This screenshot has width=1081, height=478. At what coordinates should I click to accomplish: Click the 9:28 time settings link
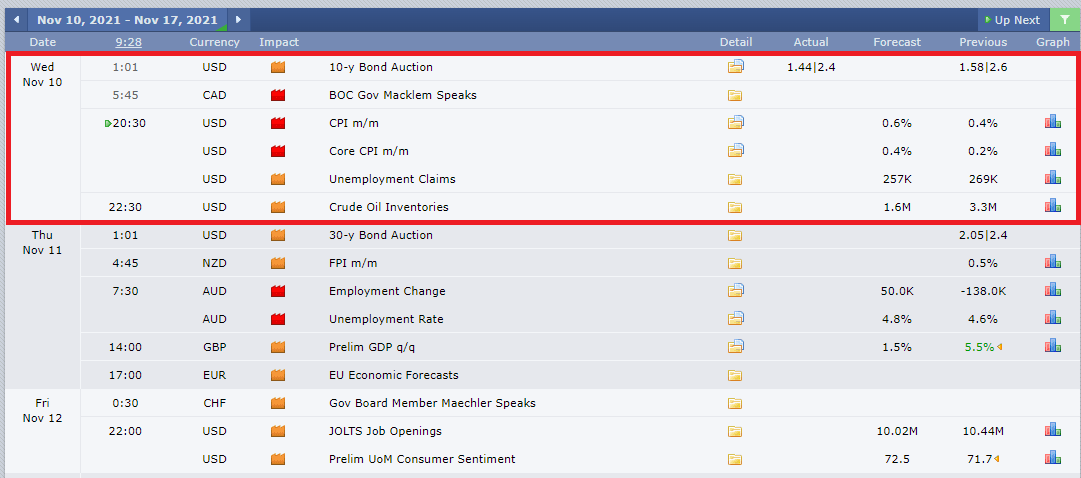pyautogui.click(x=129, y=42)
